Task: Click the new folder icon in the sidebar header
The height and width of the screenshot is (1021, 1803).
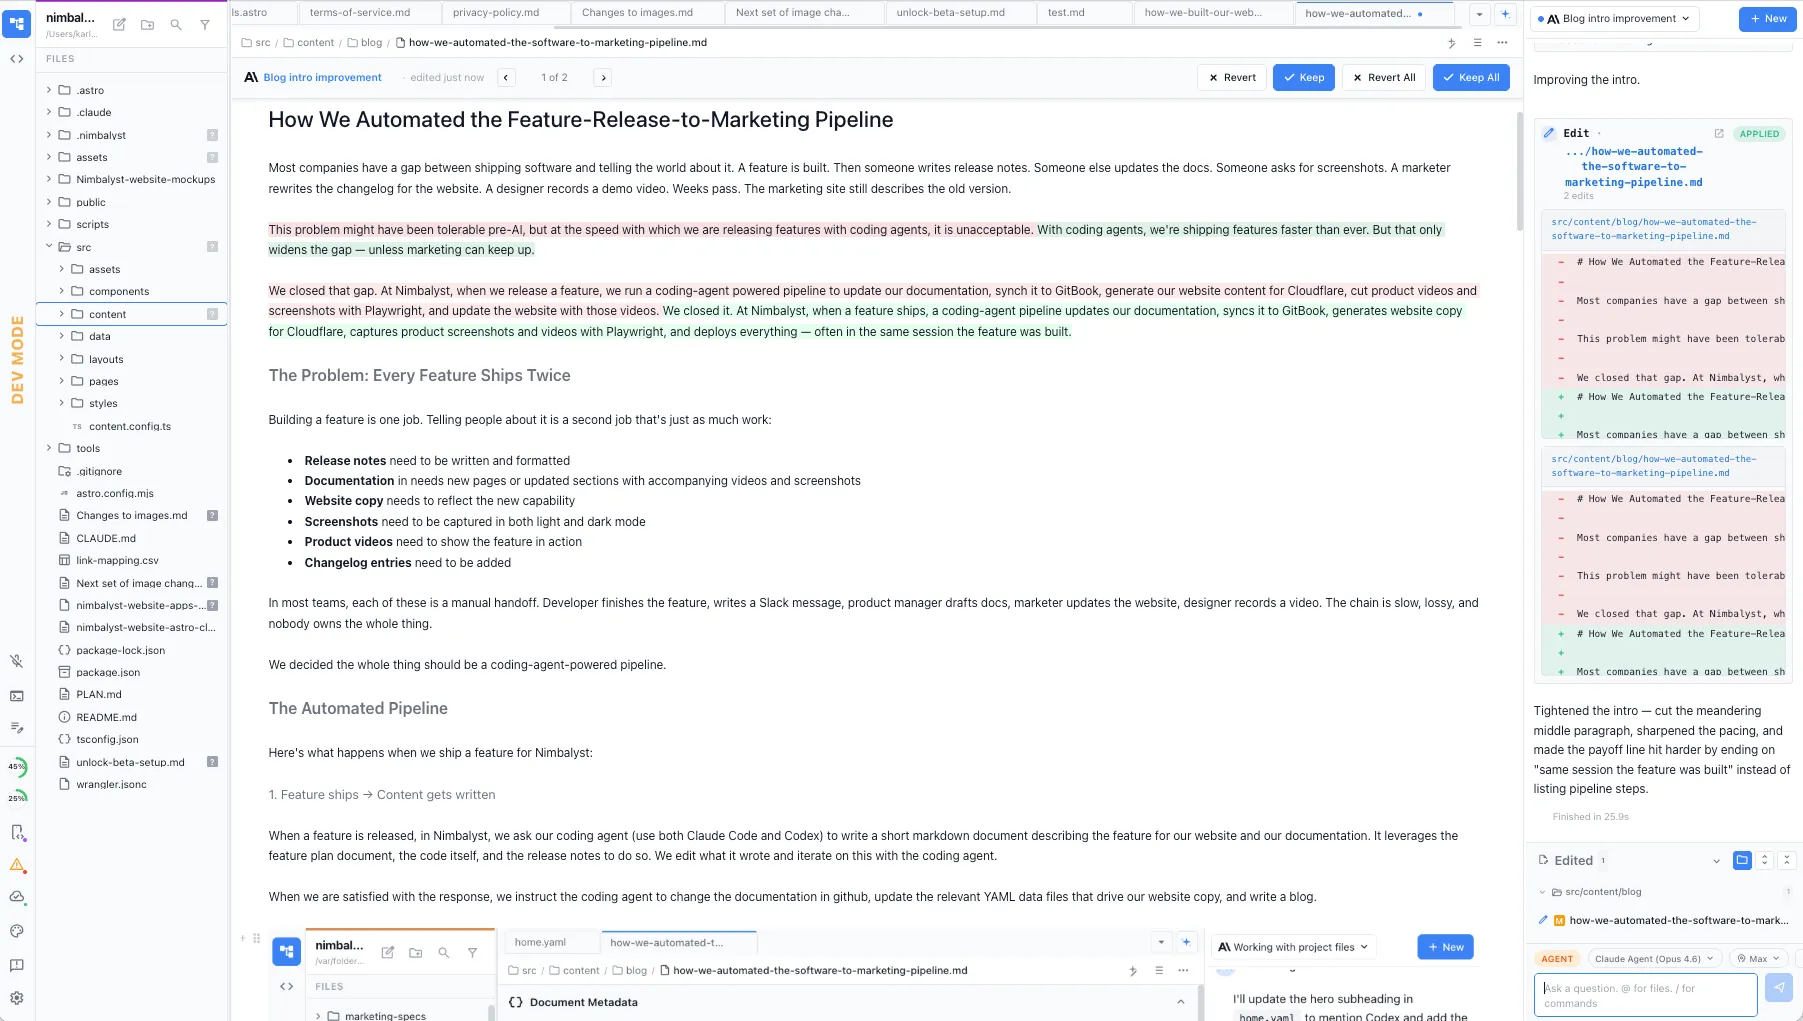Action: (147, 25)
